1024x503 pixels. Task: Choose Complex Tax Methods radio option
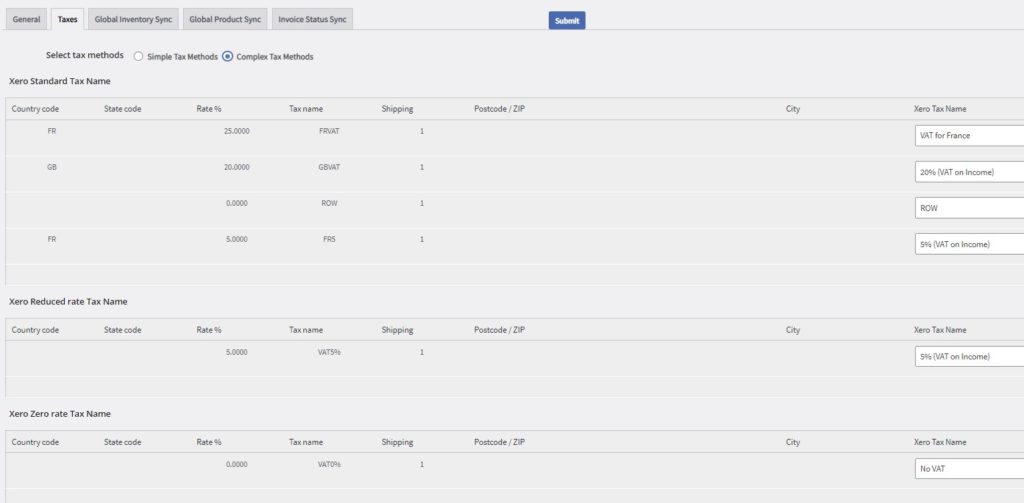tap(227, 57)
